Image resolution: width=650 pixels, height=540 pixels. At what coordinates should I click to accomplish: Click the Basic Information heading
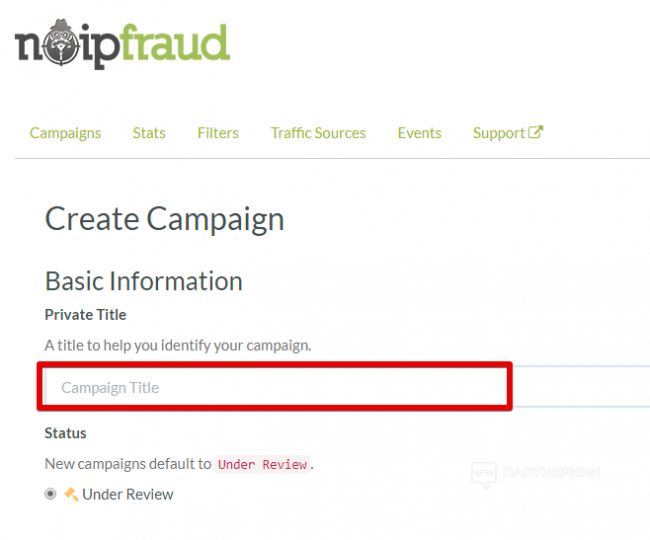click(144, 281)
